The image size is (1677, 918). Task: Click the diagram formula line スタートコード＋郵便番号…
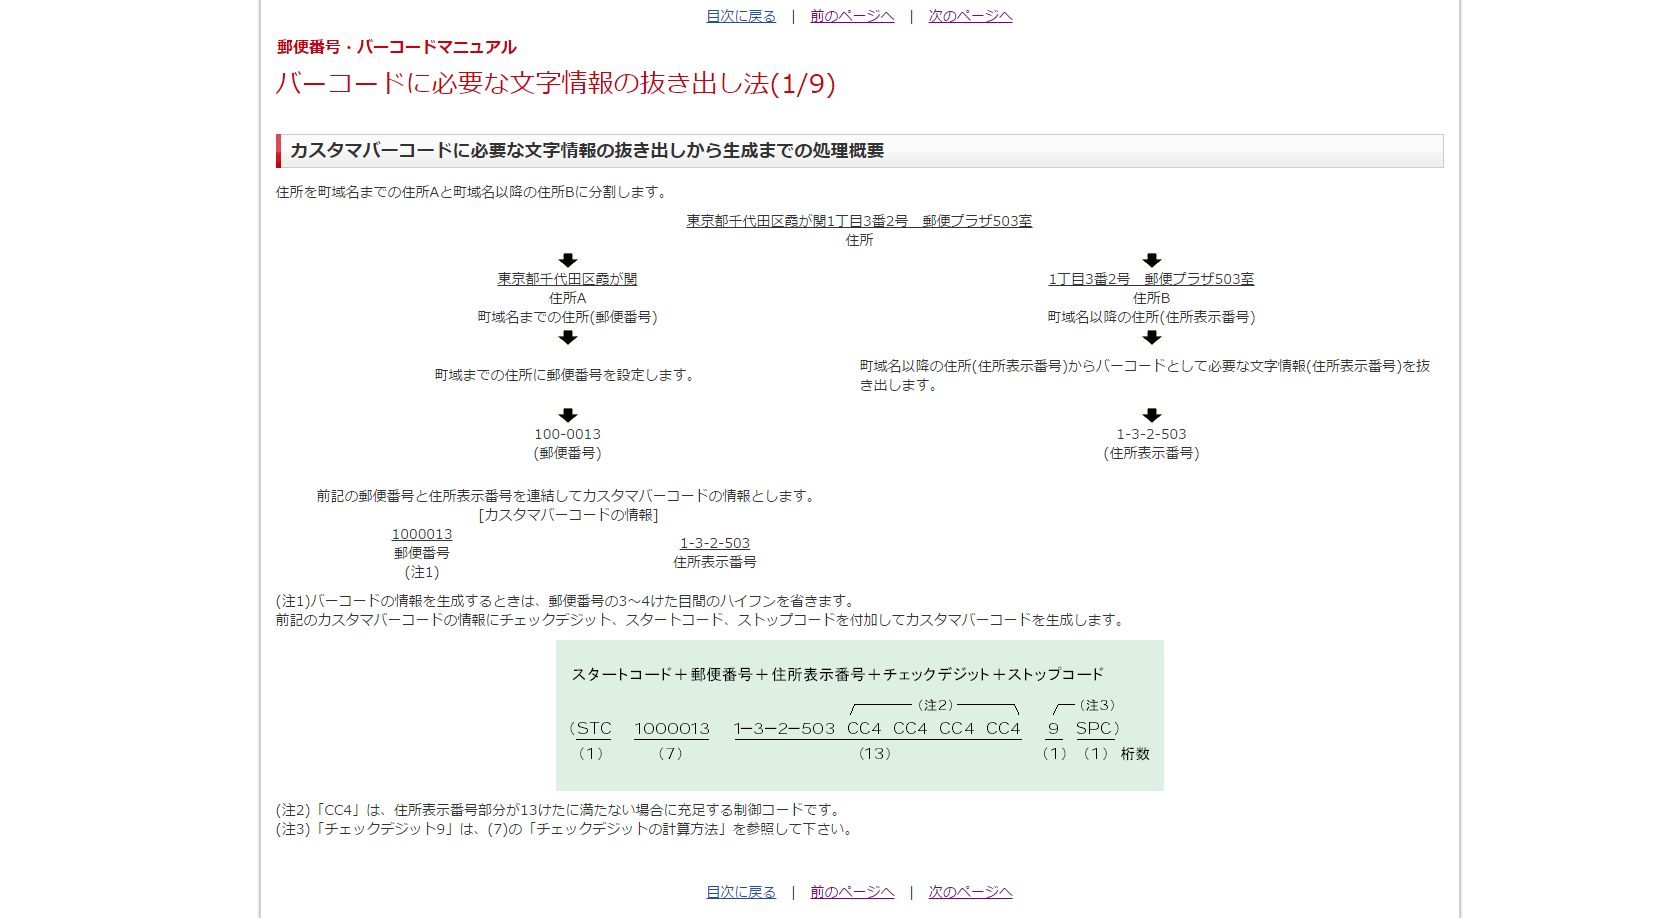point(838,675)
